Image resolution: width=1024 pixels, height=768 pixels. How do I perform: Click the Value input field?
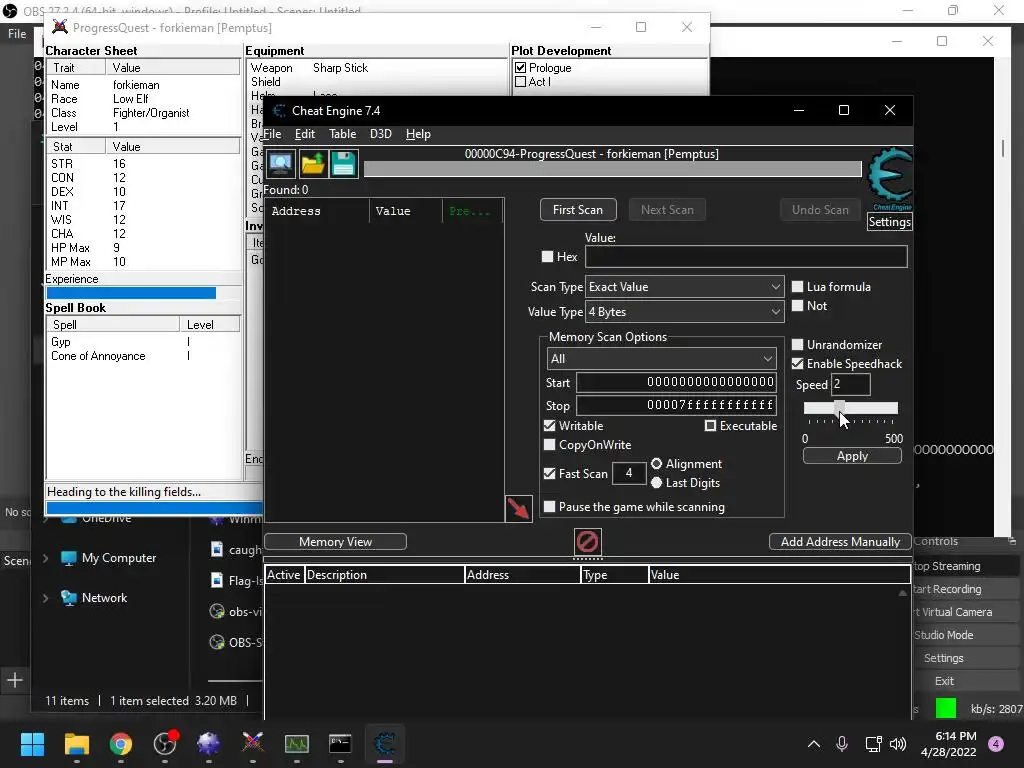[746, 257]
